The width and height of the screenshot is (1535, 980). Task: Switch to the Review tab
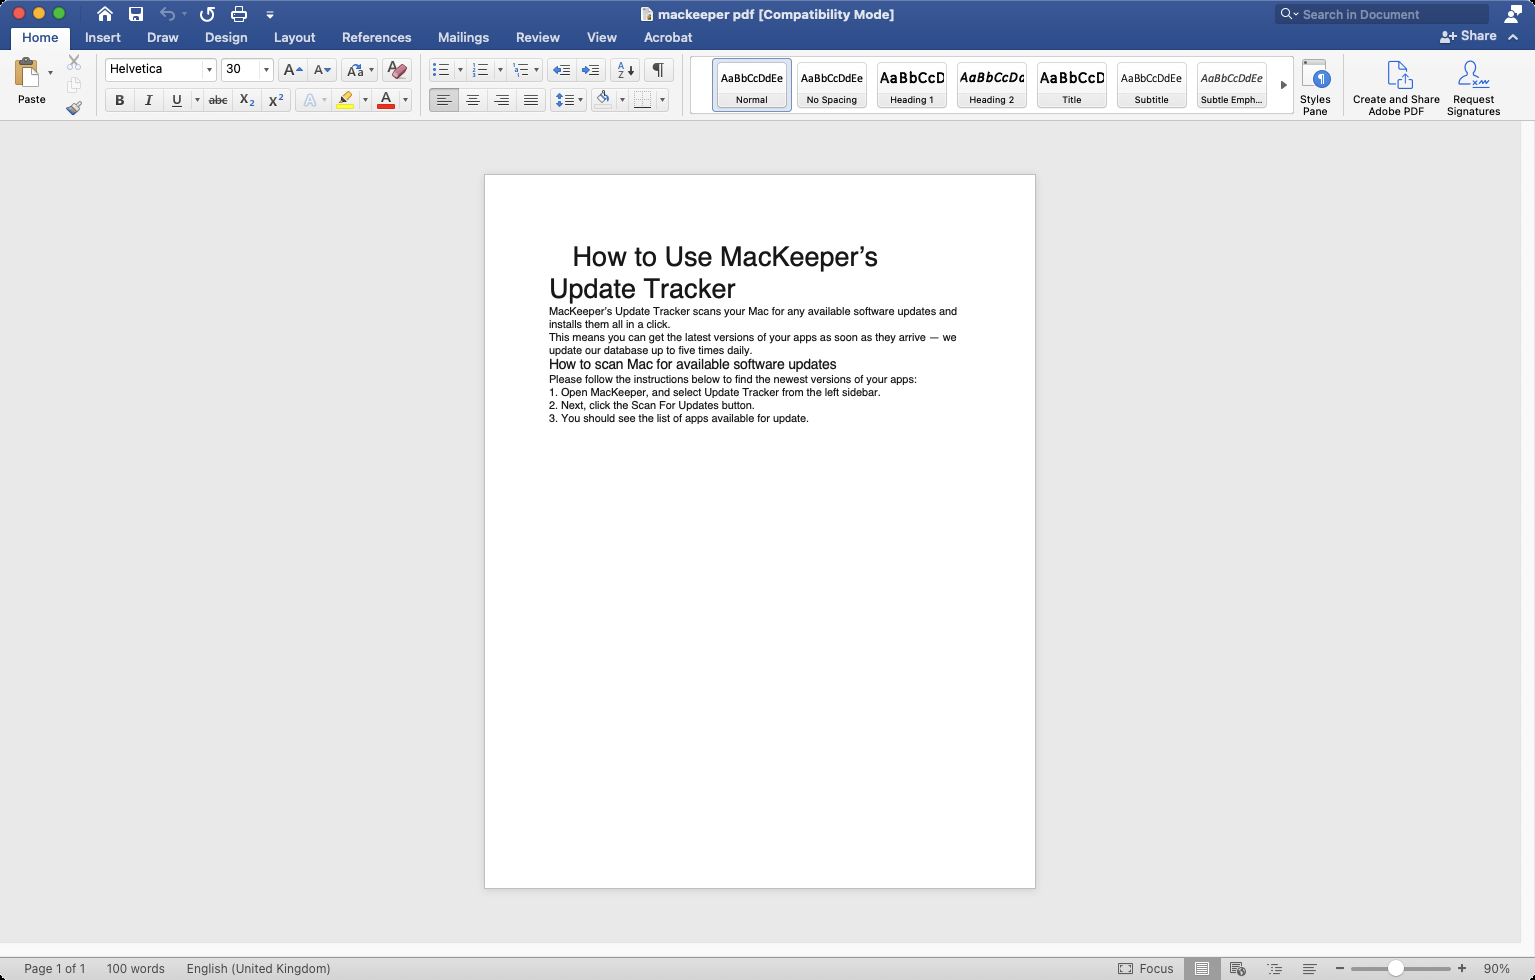coord(537,37)
